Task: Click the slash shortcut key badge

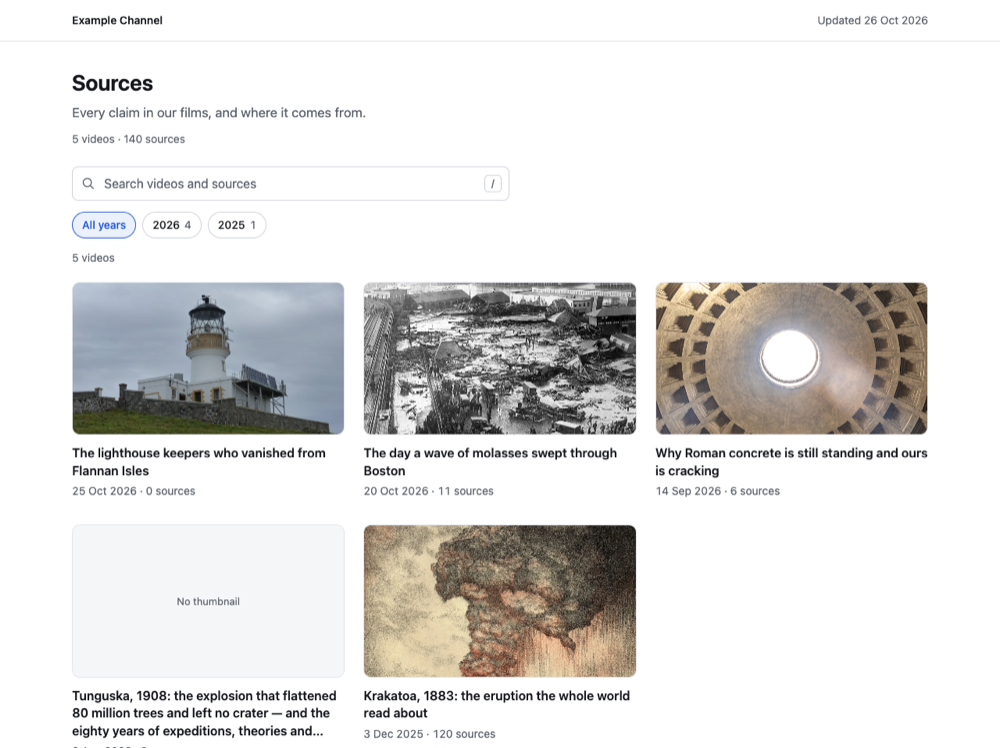Action: (x=492, y=184)
